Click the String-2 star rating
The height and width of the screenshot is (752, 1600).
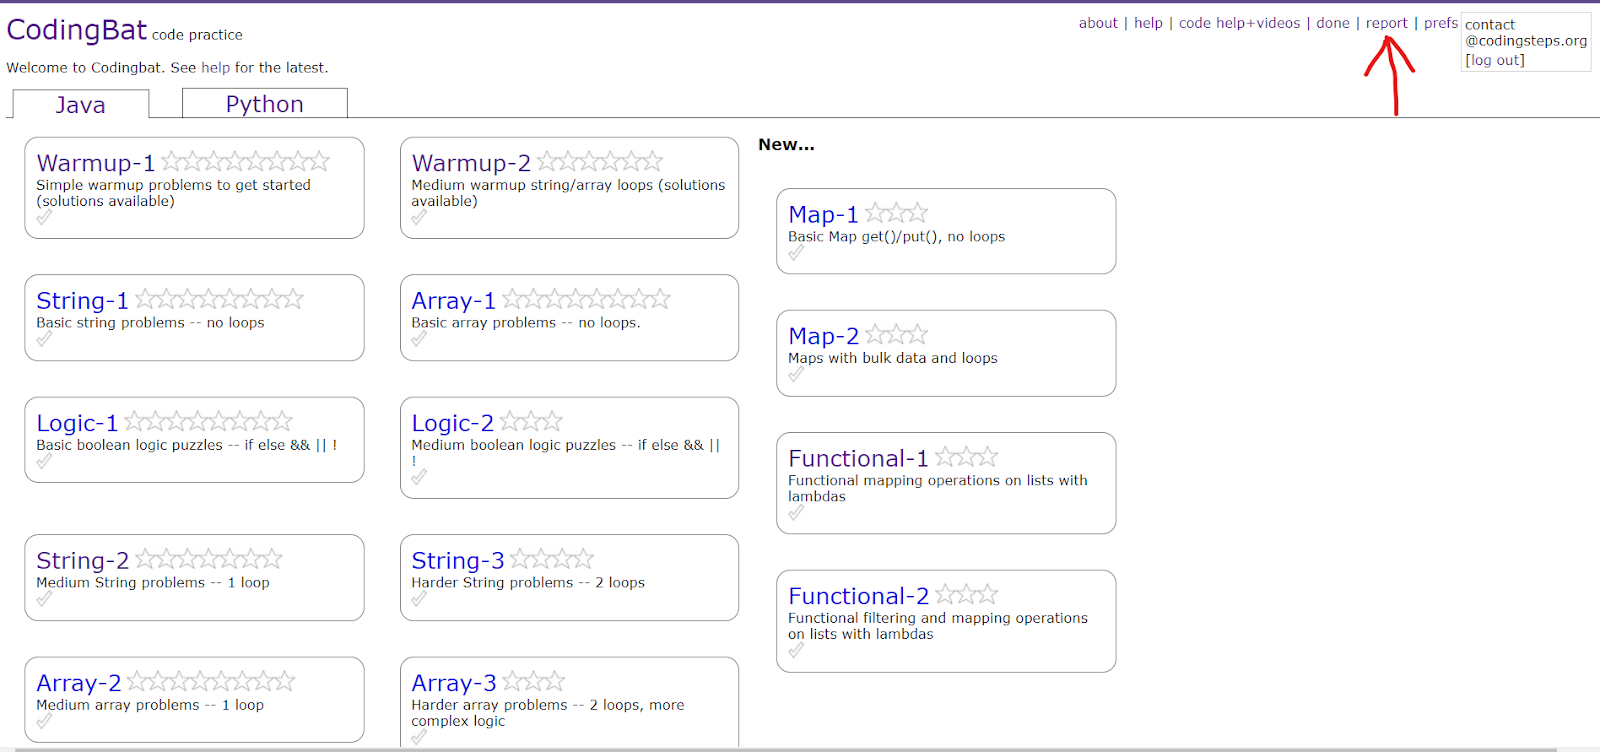pyautogui.click(x=208, y=558)
